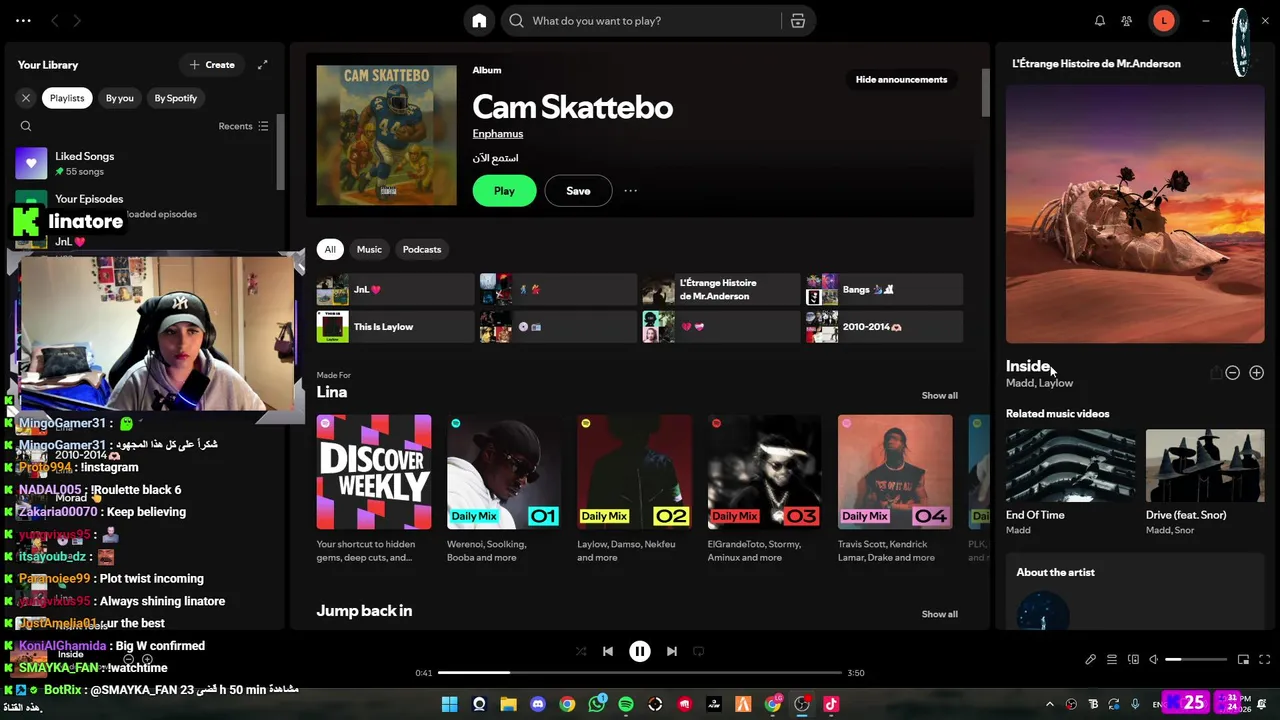Open Drive (feat. Snor) music video
Screen dimensions: 1280x720
[1205, 482]
